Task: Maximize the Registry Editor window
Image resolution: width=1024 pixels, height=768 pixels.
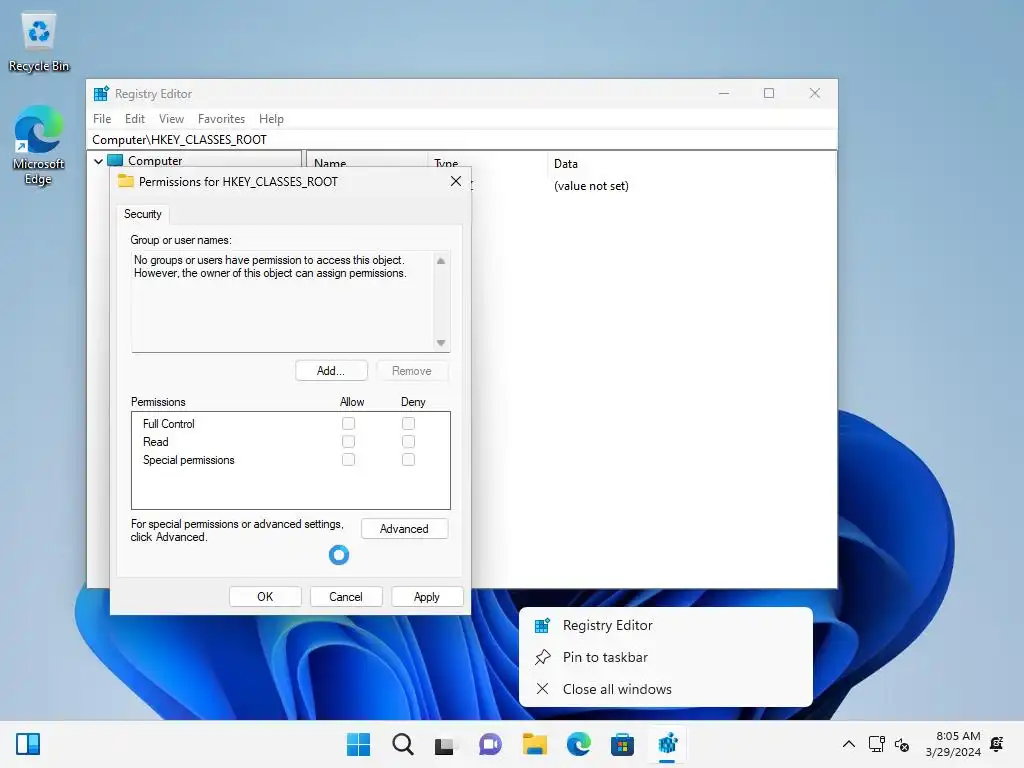Action: [x=769, y=93]
